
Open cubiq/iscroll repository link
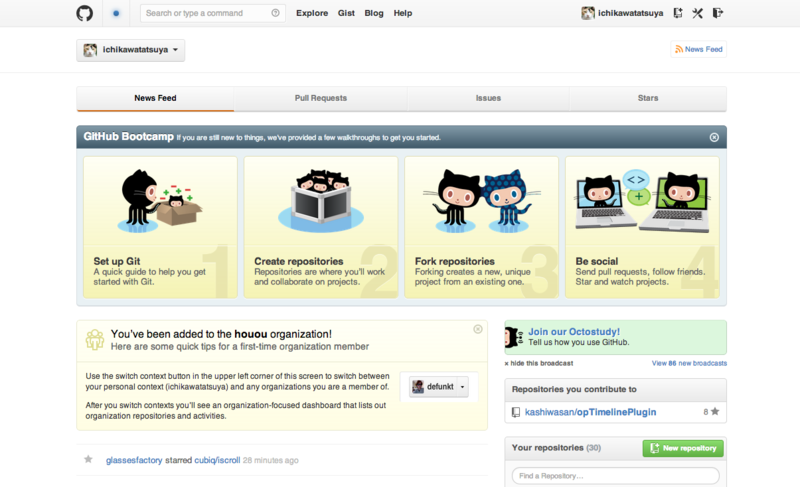tap(217, 460)
